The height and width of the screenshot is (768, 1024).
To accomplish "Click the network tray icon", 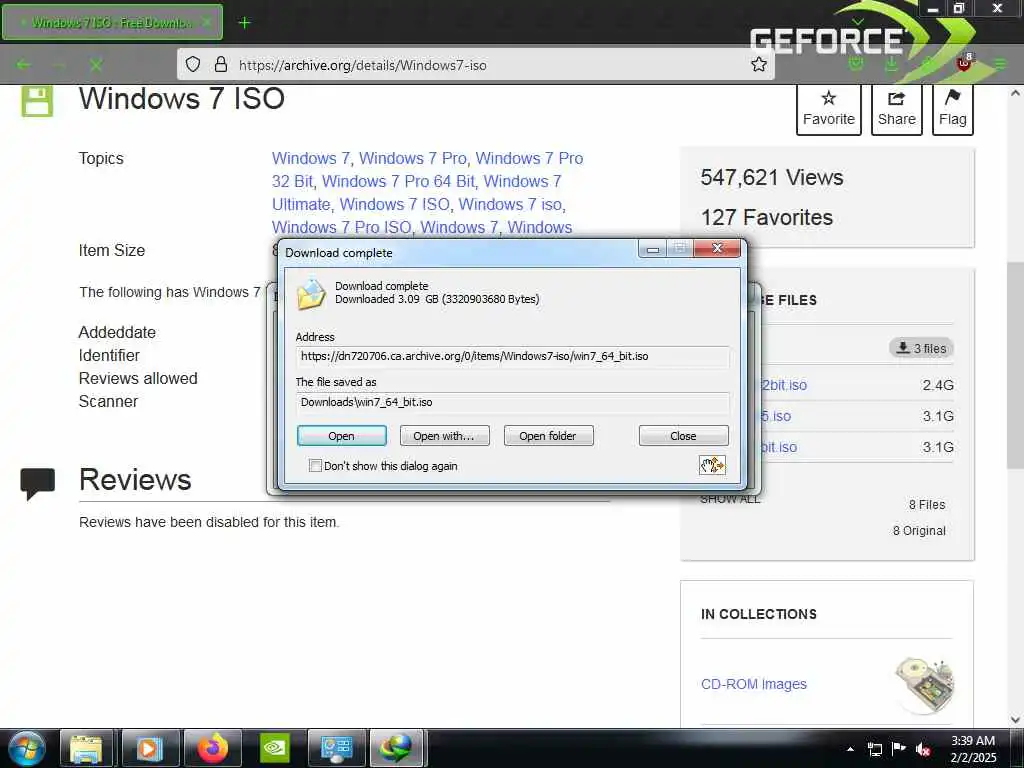I will (x=874, y=749).
